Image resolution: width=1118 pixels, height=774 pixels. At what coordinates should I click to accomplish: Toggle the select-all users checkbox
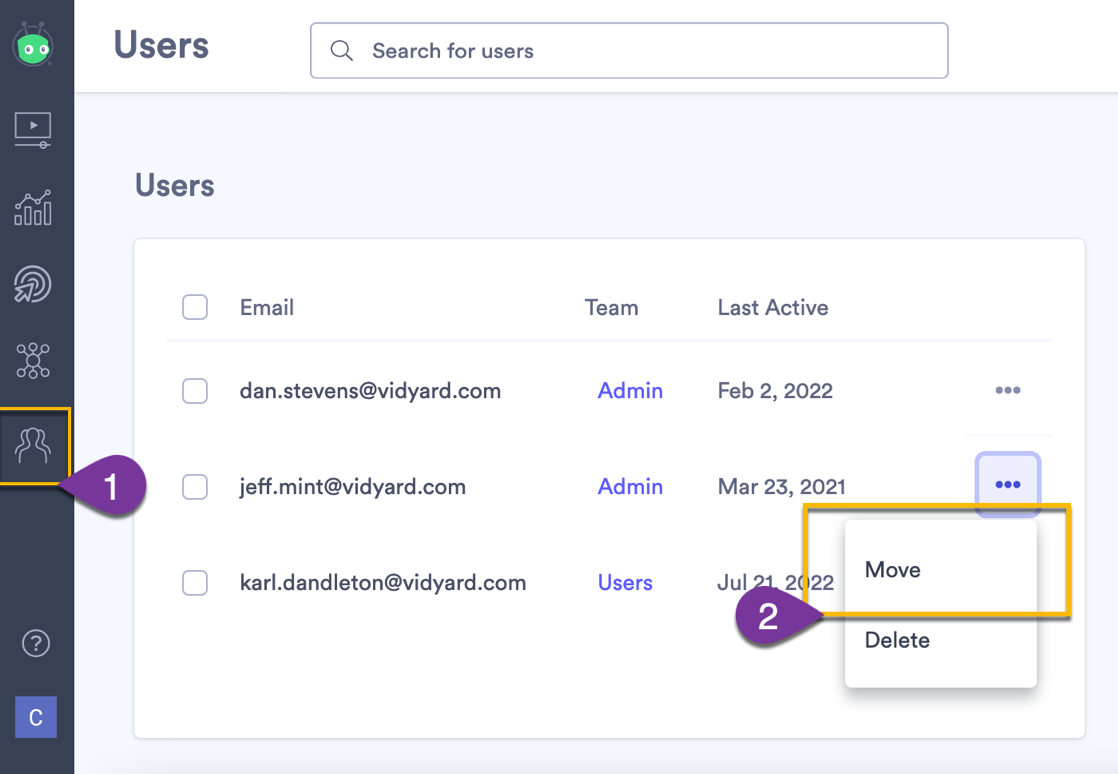(195, 307)
